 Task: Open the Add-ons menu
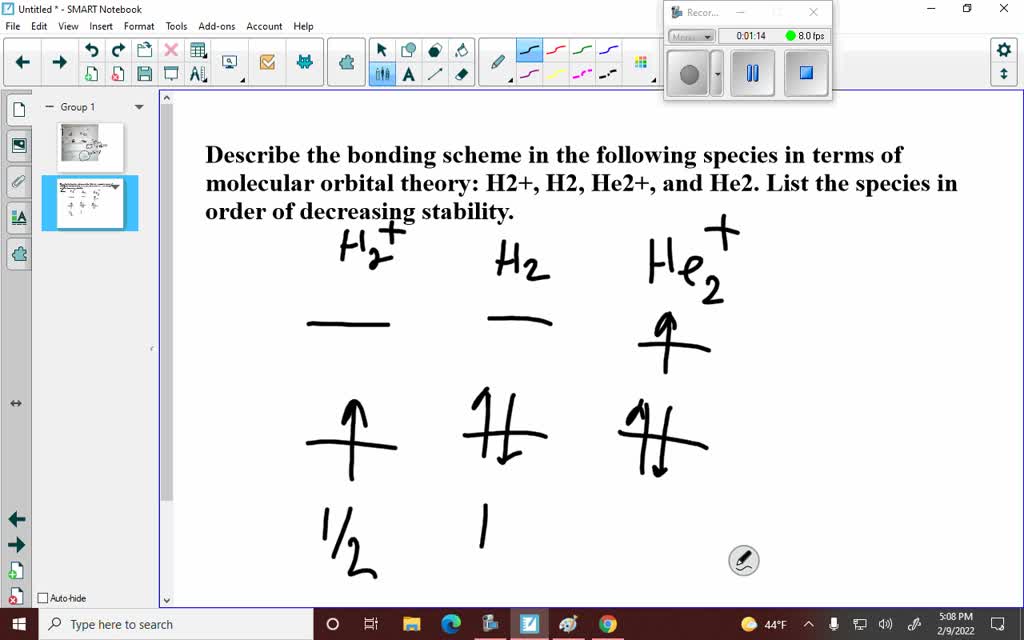216,26
